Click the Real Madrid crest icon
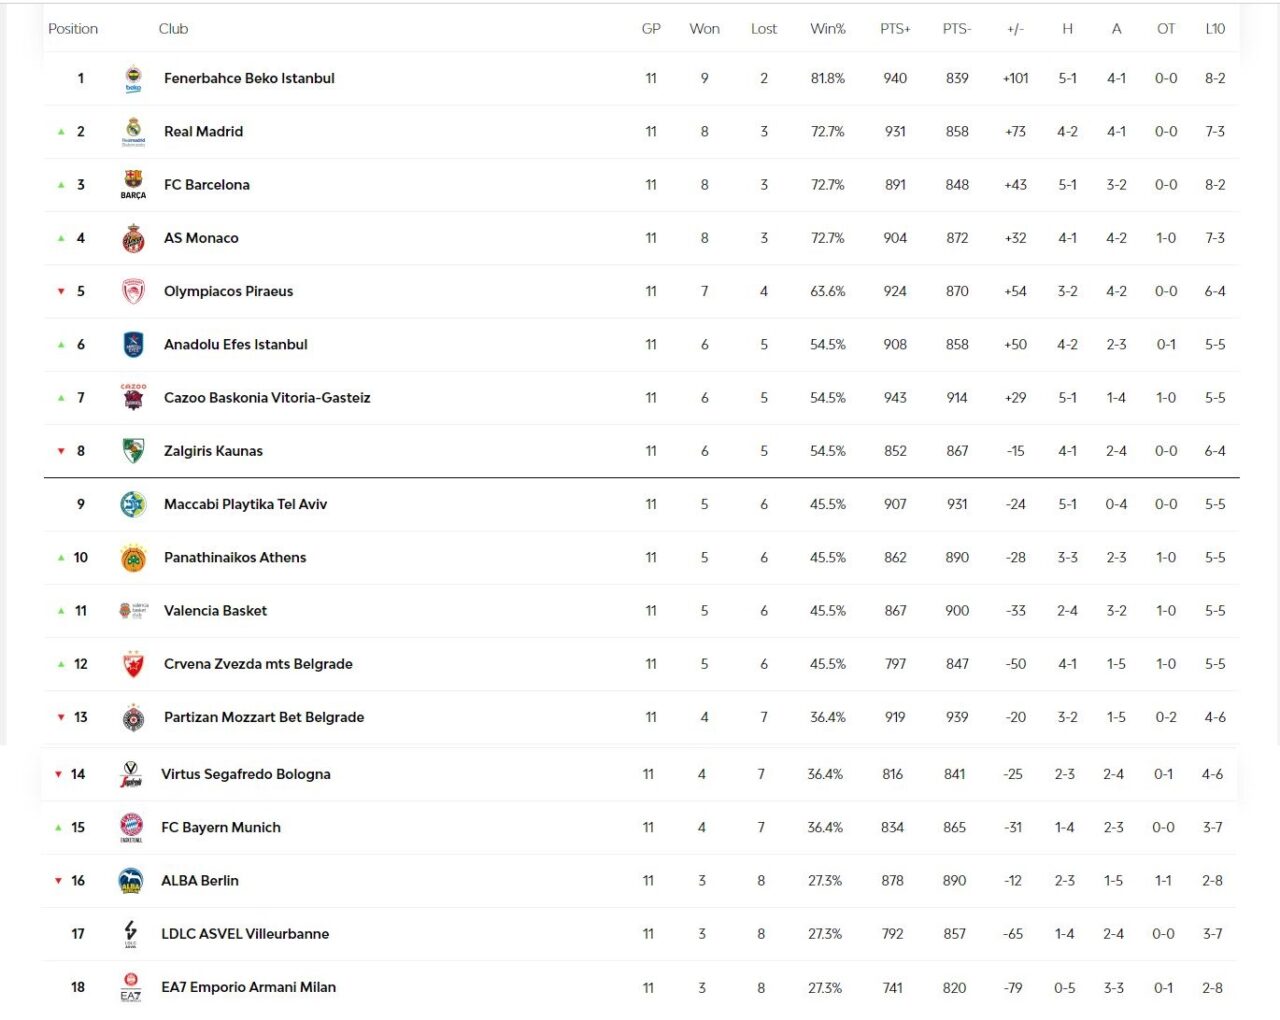Viewport: 1280px width, 1020px height. pos(133,131)
